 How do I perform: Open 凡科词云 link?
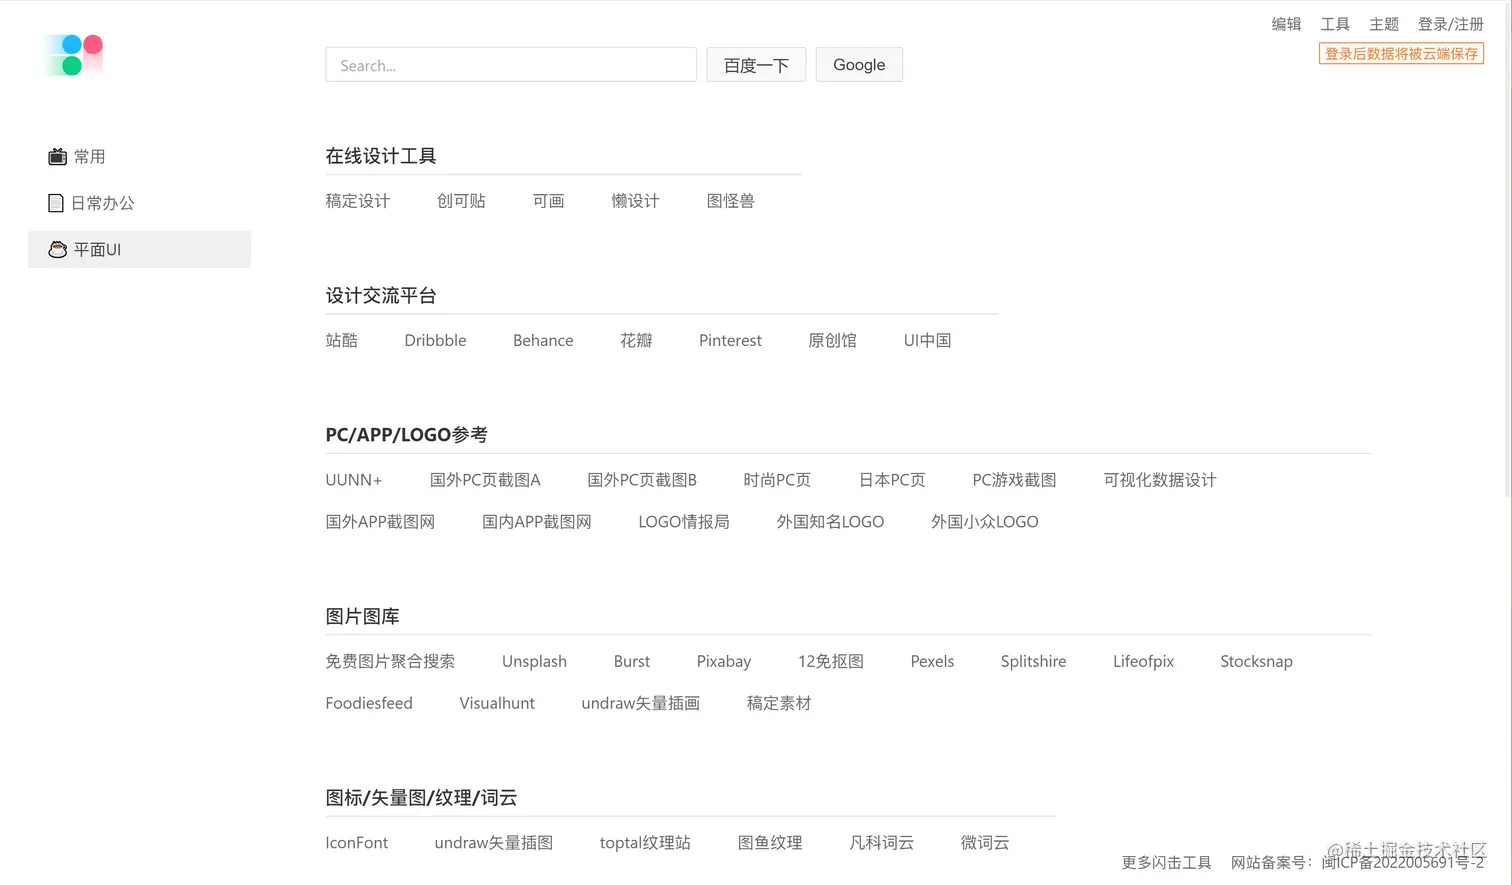point(881,843)
